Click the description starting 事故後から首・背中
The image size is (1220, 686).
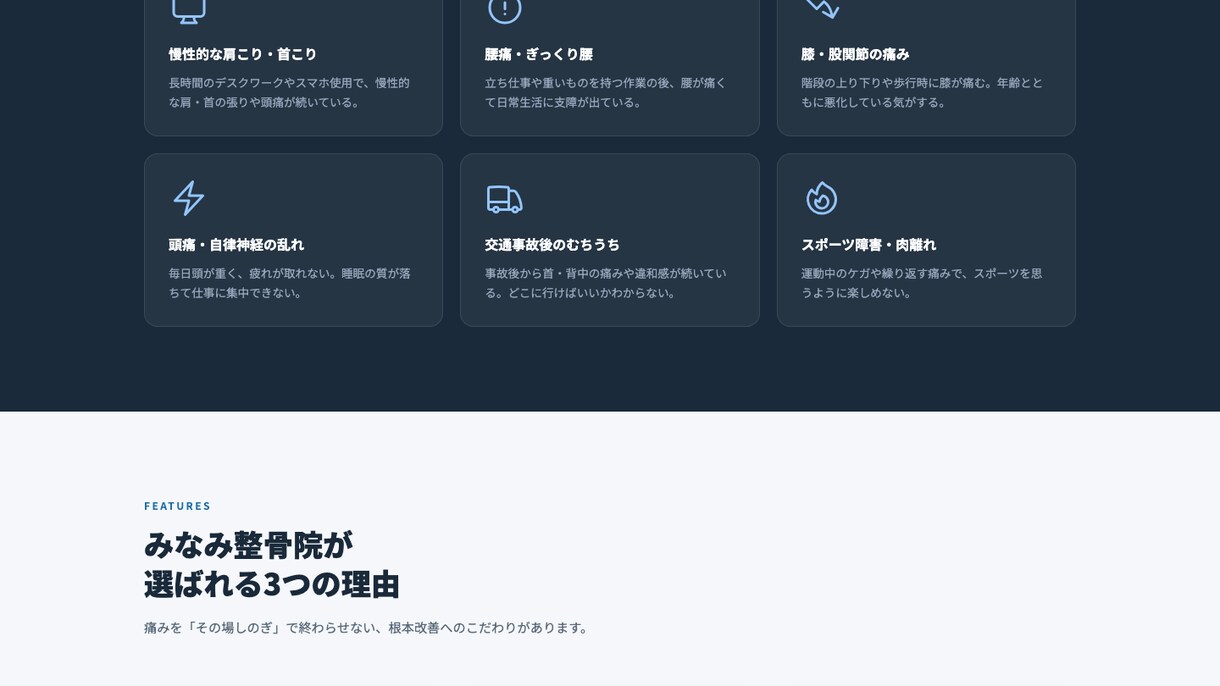coord(606,282)
